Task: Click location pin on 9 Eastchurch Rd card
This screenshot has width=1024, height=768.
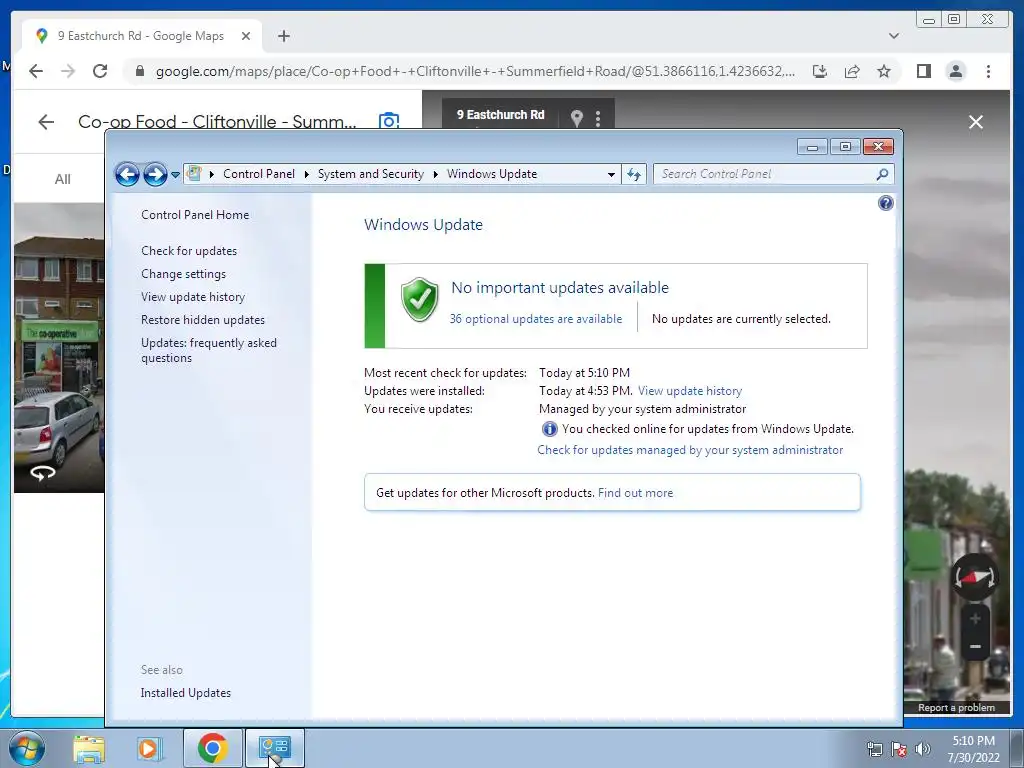Action: (577, 118)
